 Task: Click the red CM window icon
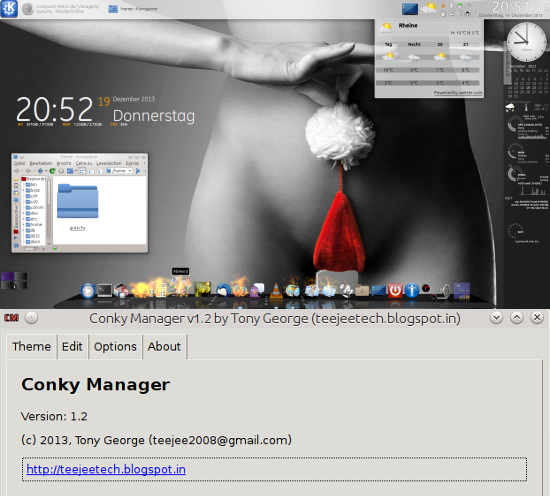11,318
